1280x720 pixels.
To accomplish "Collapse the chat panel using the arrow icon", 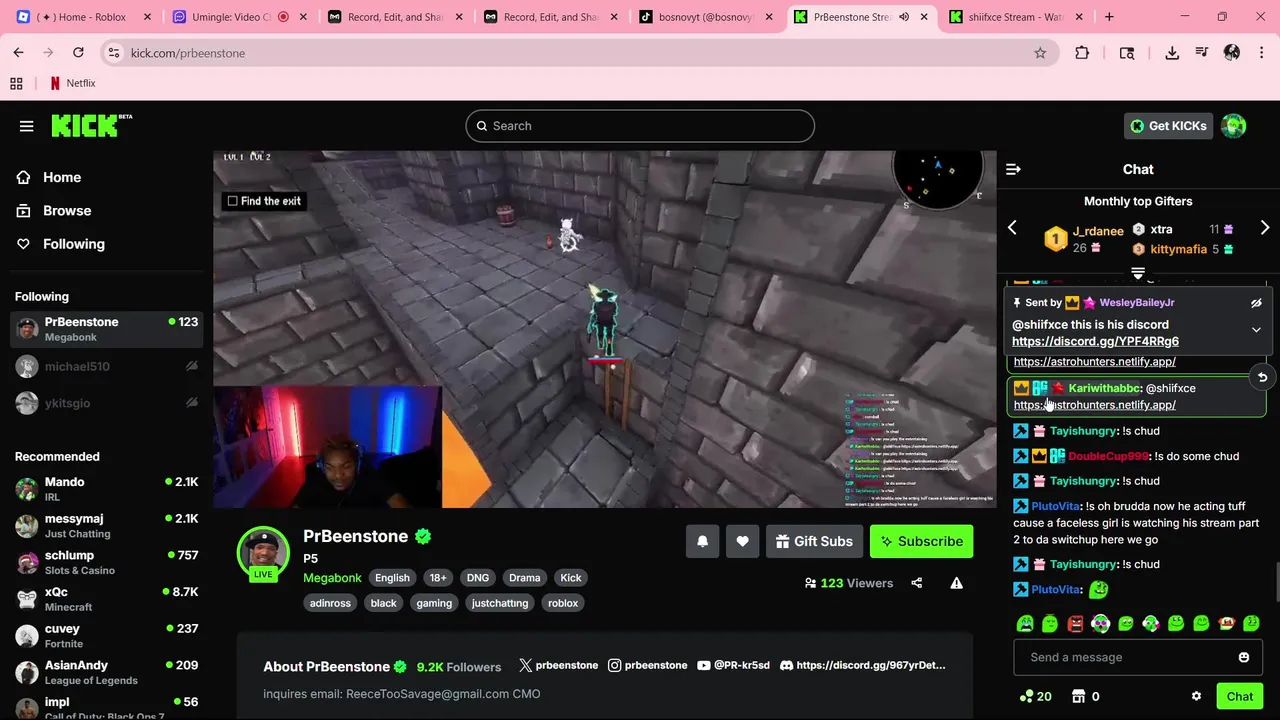I will 1013,170.
